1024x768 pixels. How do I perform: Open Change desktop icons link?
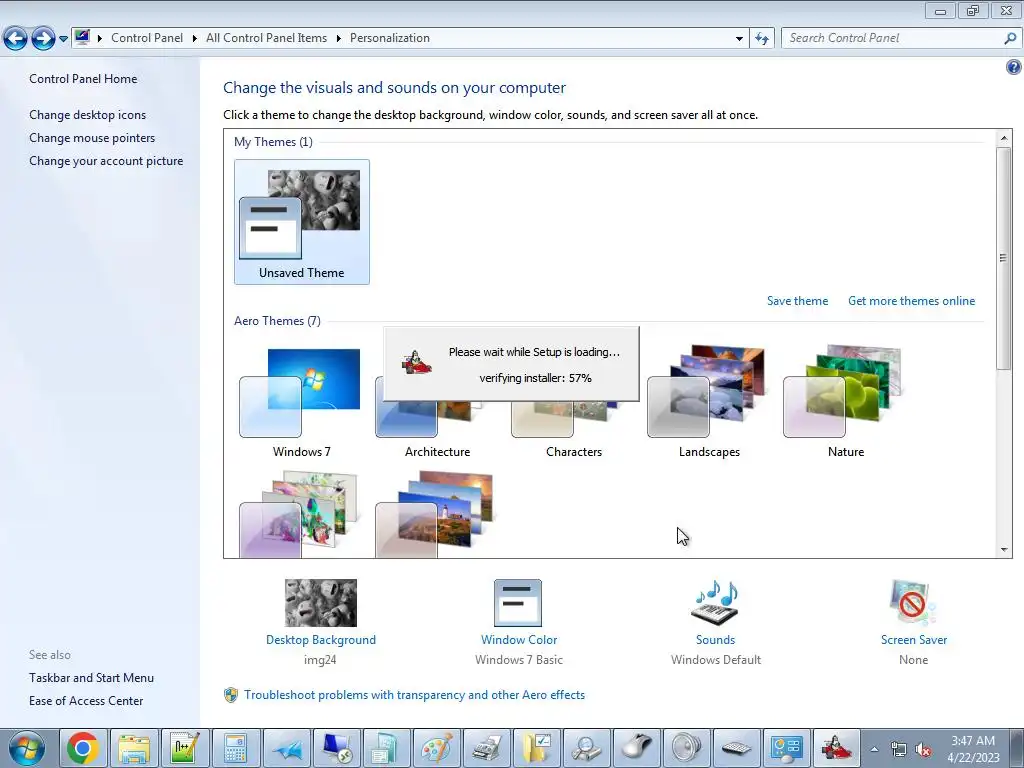click(x=88, y=115)
